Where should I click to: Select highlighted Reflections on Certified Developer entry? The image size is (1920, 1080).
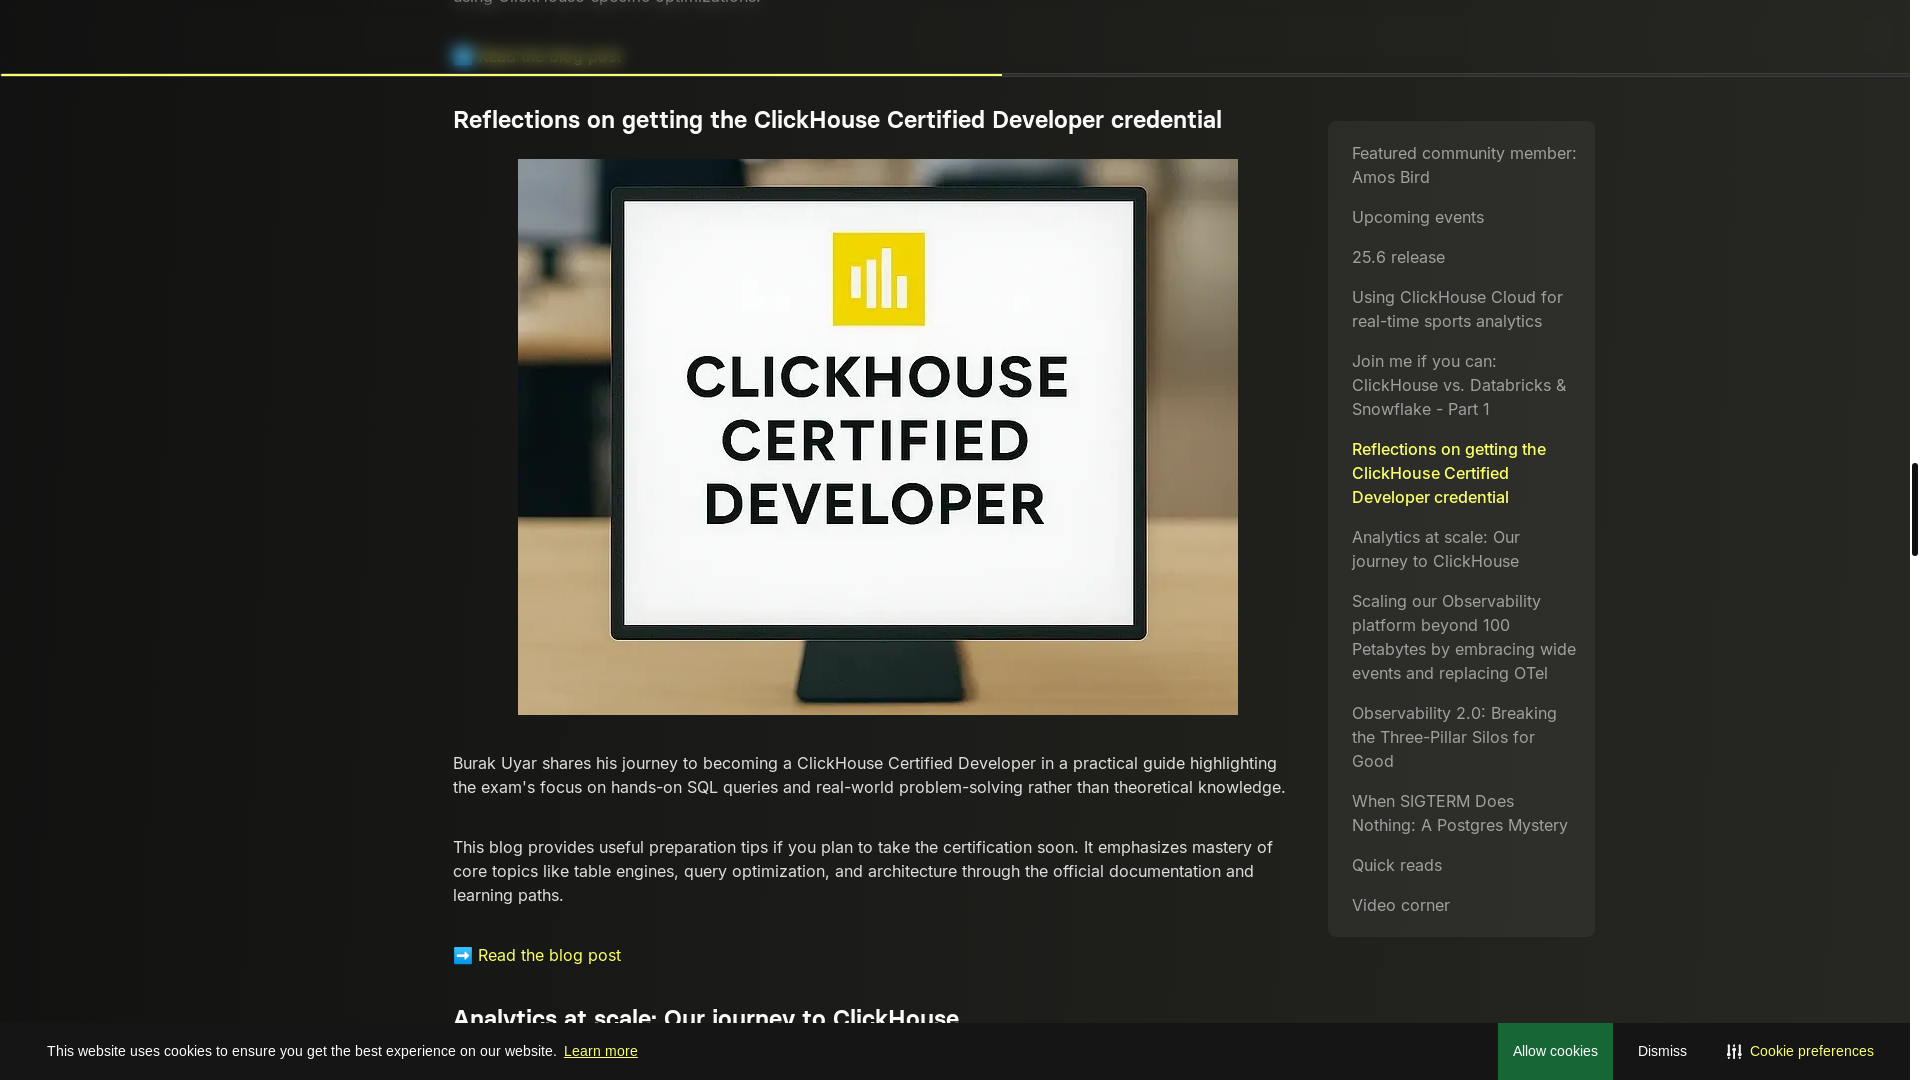(x=1448, y=473)
